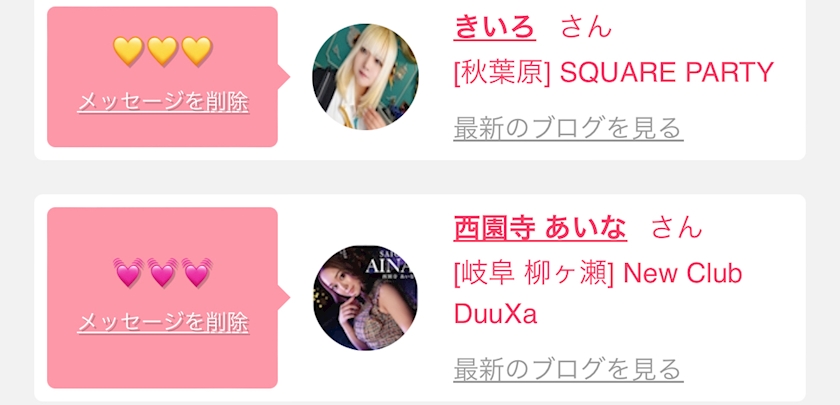Open きいろ's profile name link
This screenshot has height=405, width=840.
[x=494, y=26]
